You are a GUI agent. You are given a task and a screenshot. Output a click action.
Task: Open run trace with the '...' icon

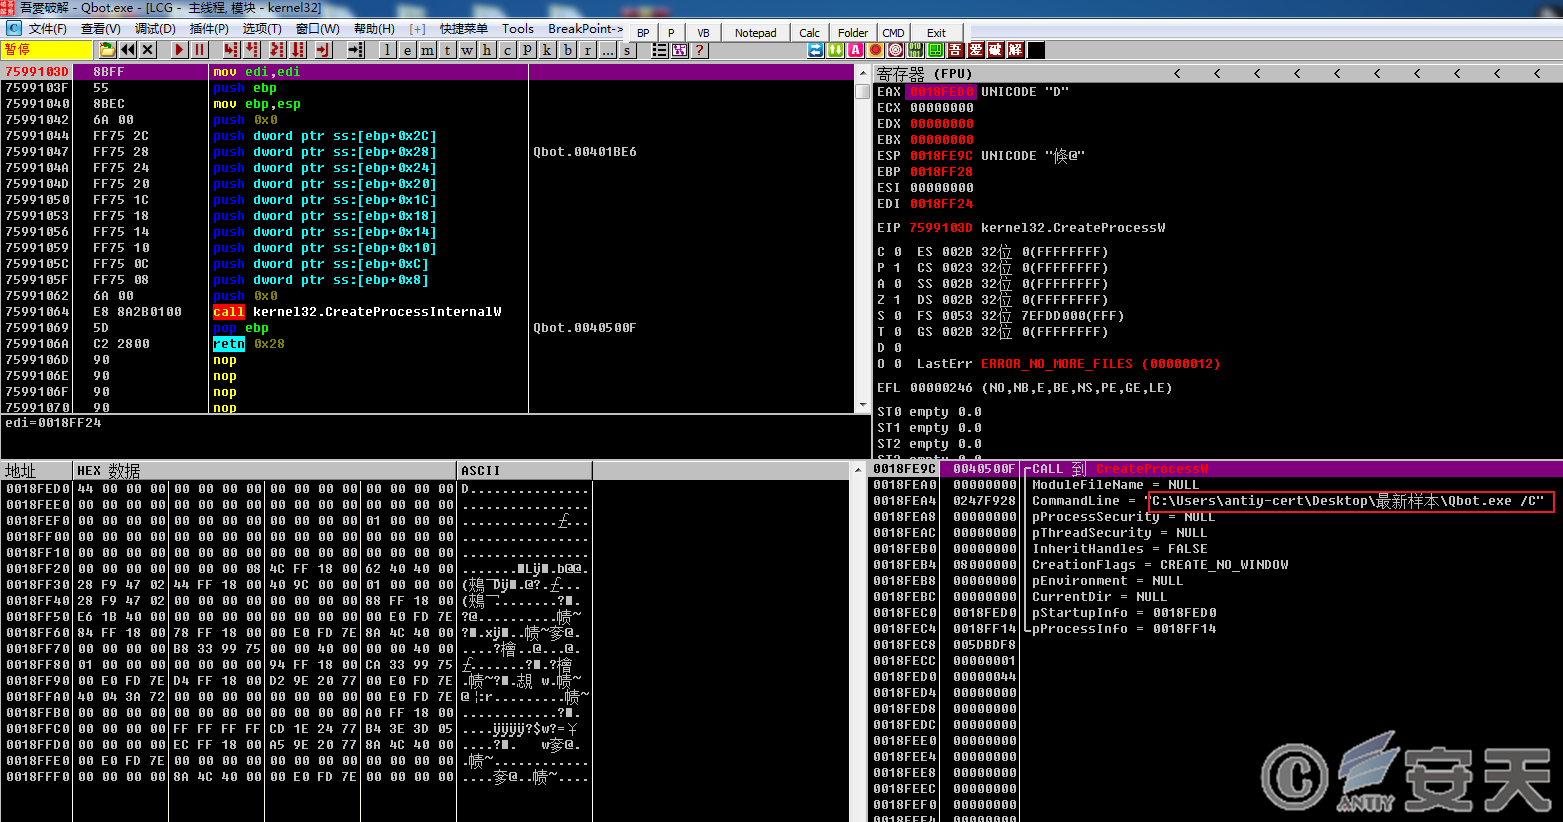coord(608,50)
